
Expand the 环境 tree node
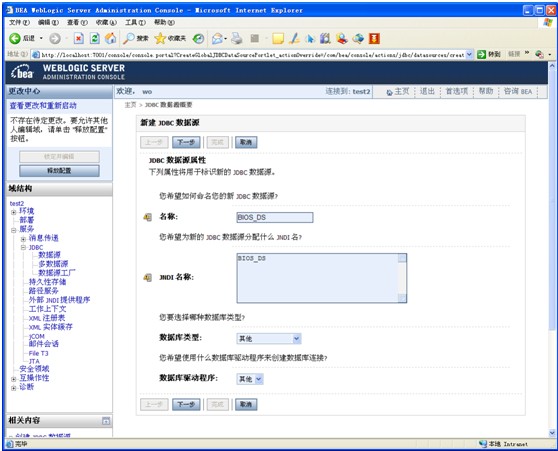pyautogui.click(x=14, y=212)
